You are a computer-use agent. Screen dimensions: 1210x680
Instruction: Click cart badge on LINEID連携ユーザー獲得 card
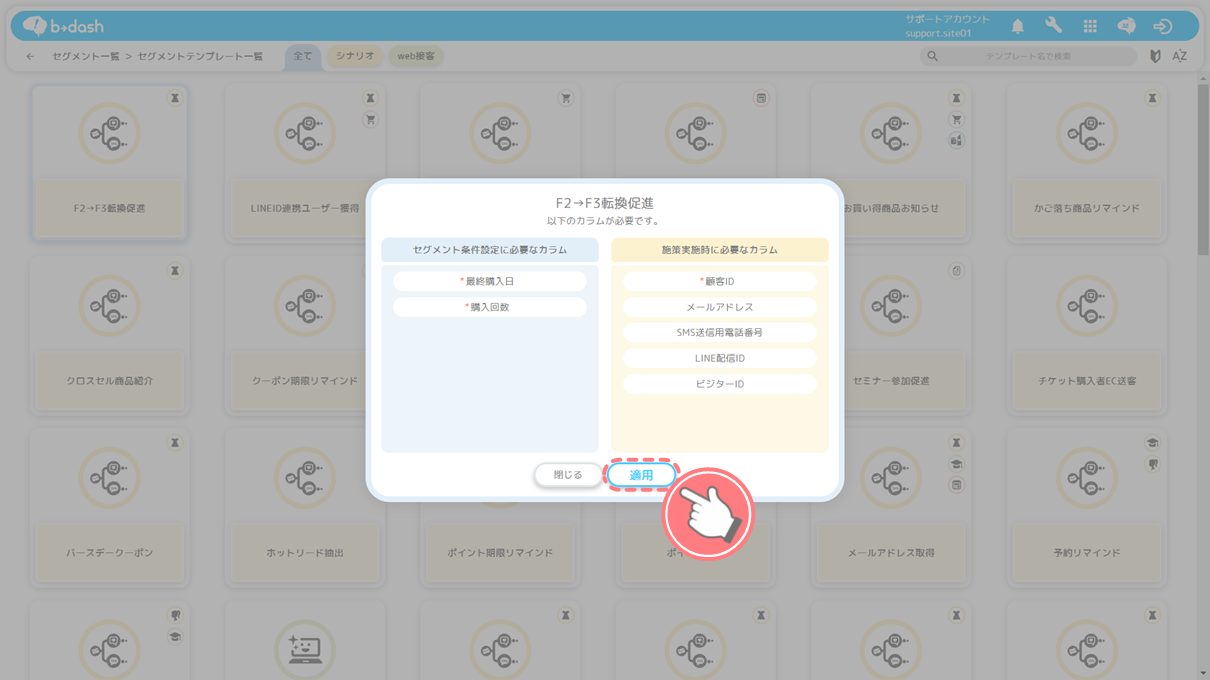point(370,120)
